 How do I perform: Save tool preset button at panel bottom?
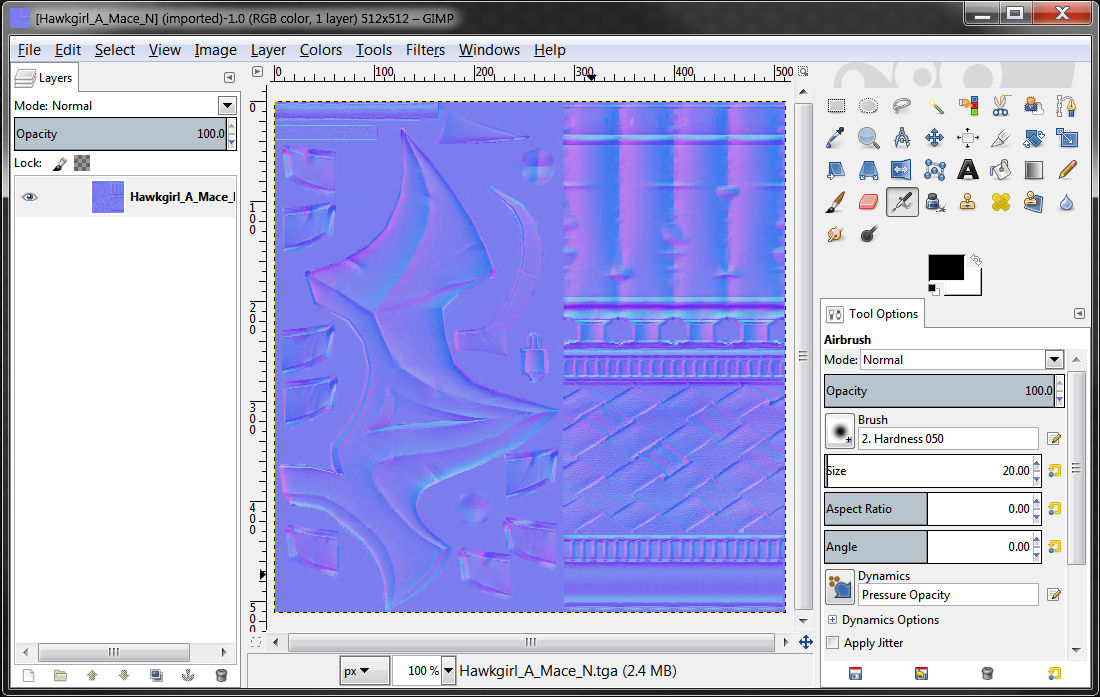point(855,674)
